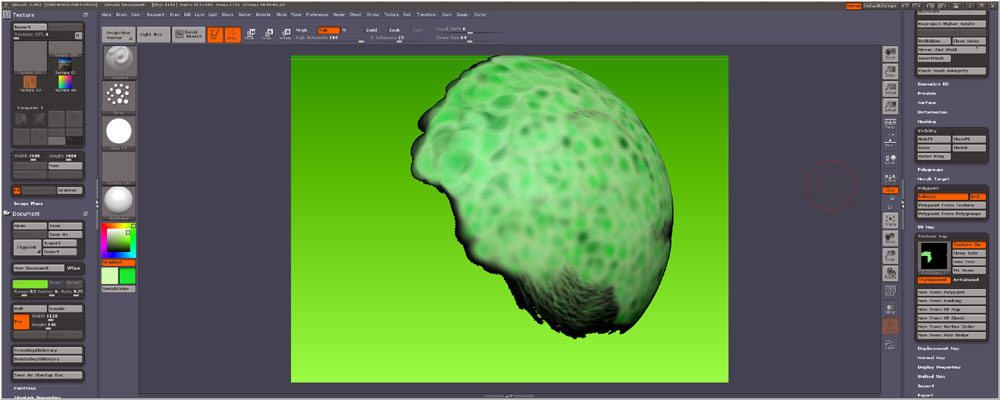Pick the material sphere icon
This screenshot has height=400, width=1000.
119,200
